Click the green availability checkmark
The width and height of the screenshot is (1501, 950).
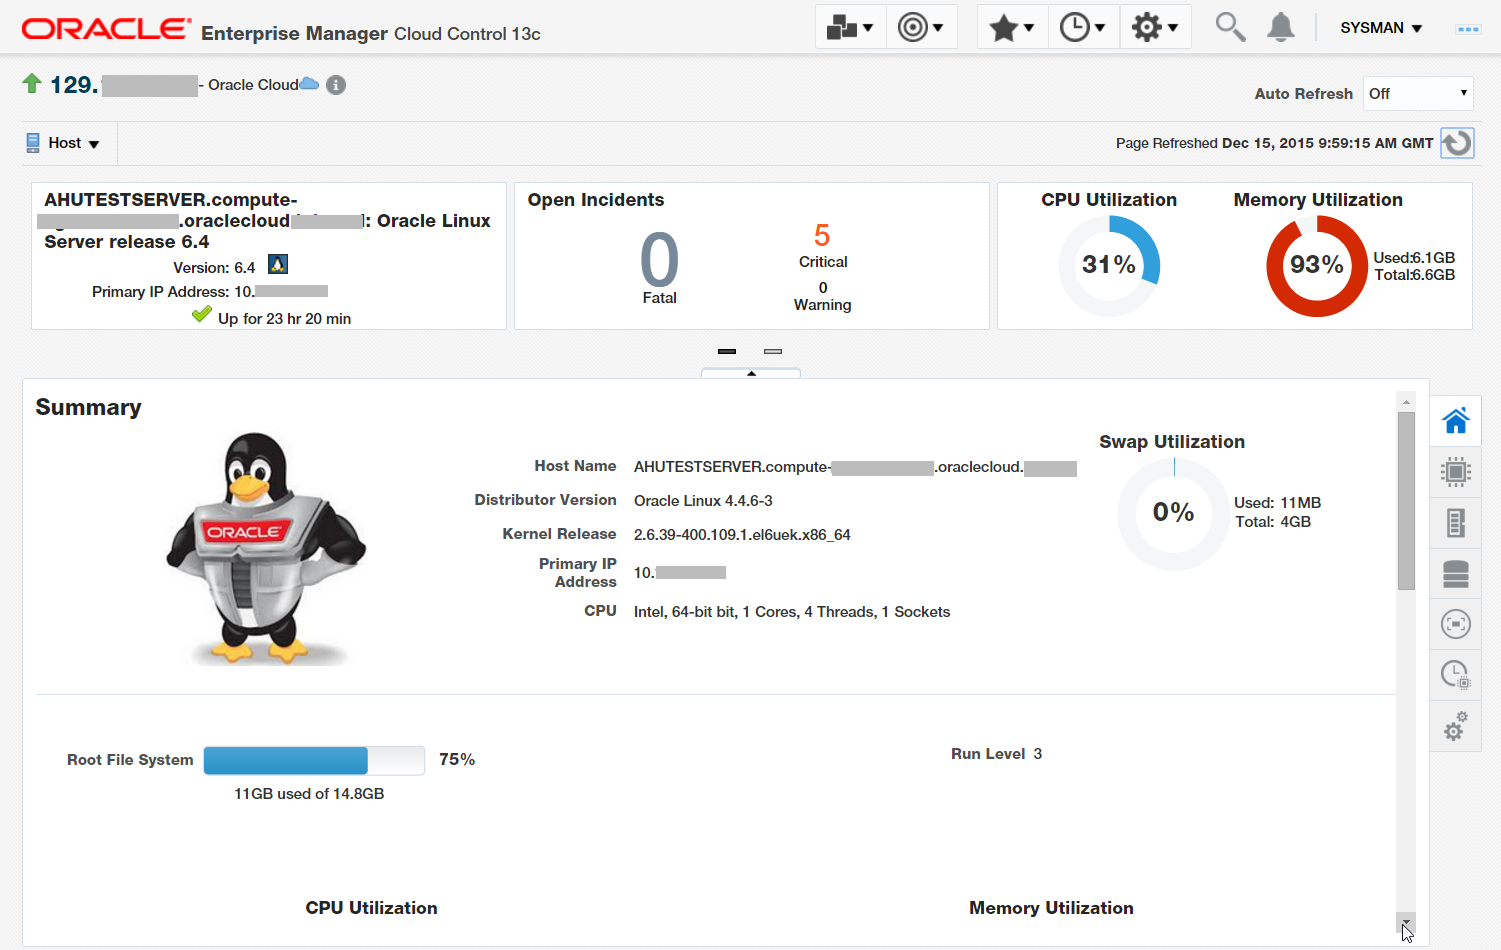point(202,315)
